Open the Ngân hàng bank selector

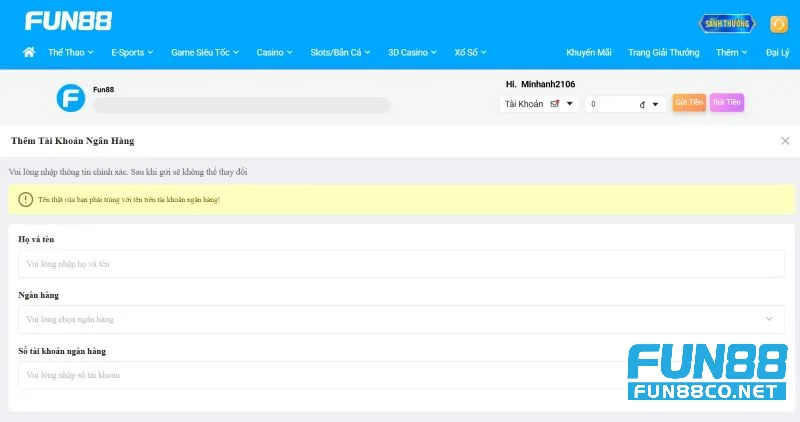point(400,319)
